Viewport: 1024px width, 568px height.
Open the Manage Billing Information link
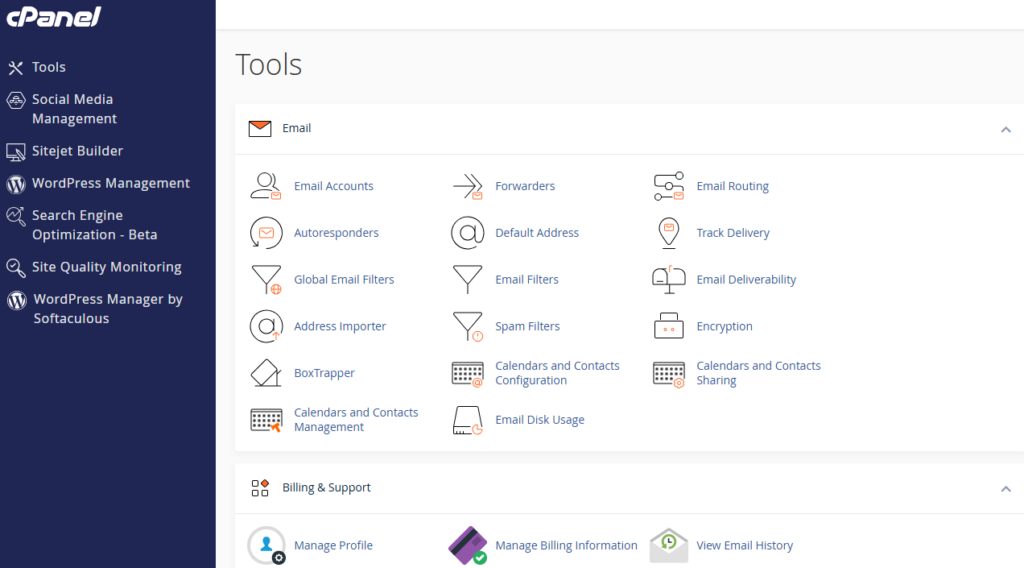(566, 545)
